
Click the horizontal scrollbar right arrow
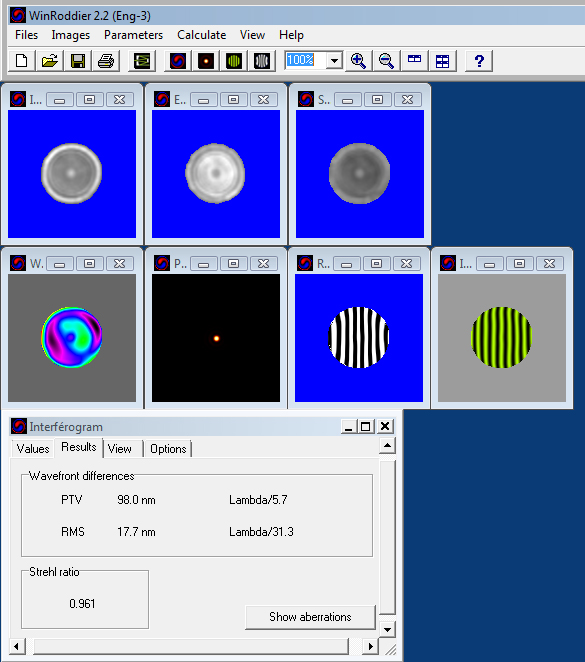click(370, 646)
